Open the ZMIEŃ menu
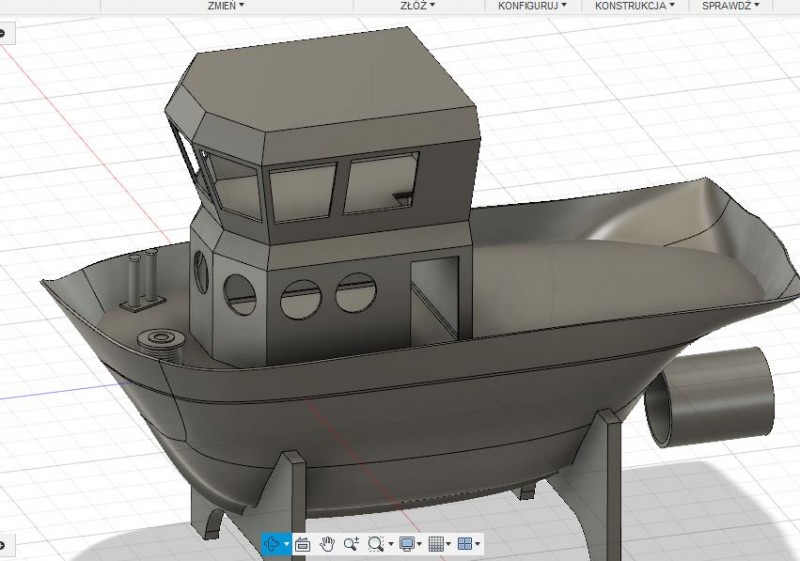Image resolution: width=800 pixels, height=561 pixels. coord(226,6)
